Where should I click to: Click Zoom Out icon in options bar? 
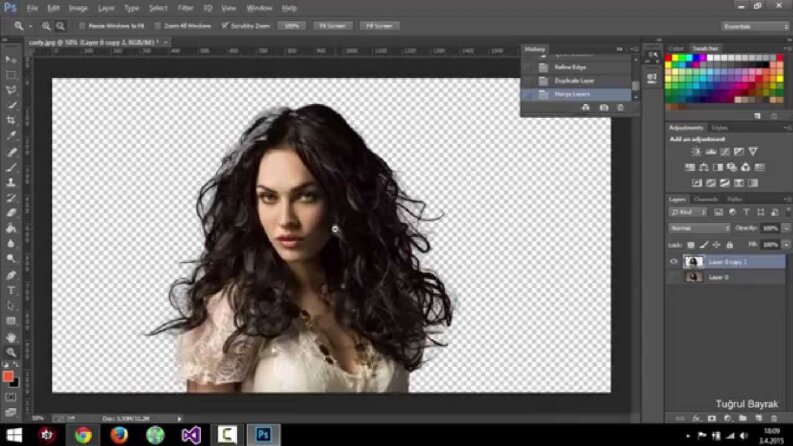pos(60,26)
